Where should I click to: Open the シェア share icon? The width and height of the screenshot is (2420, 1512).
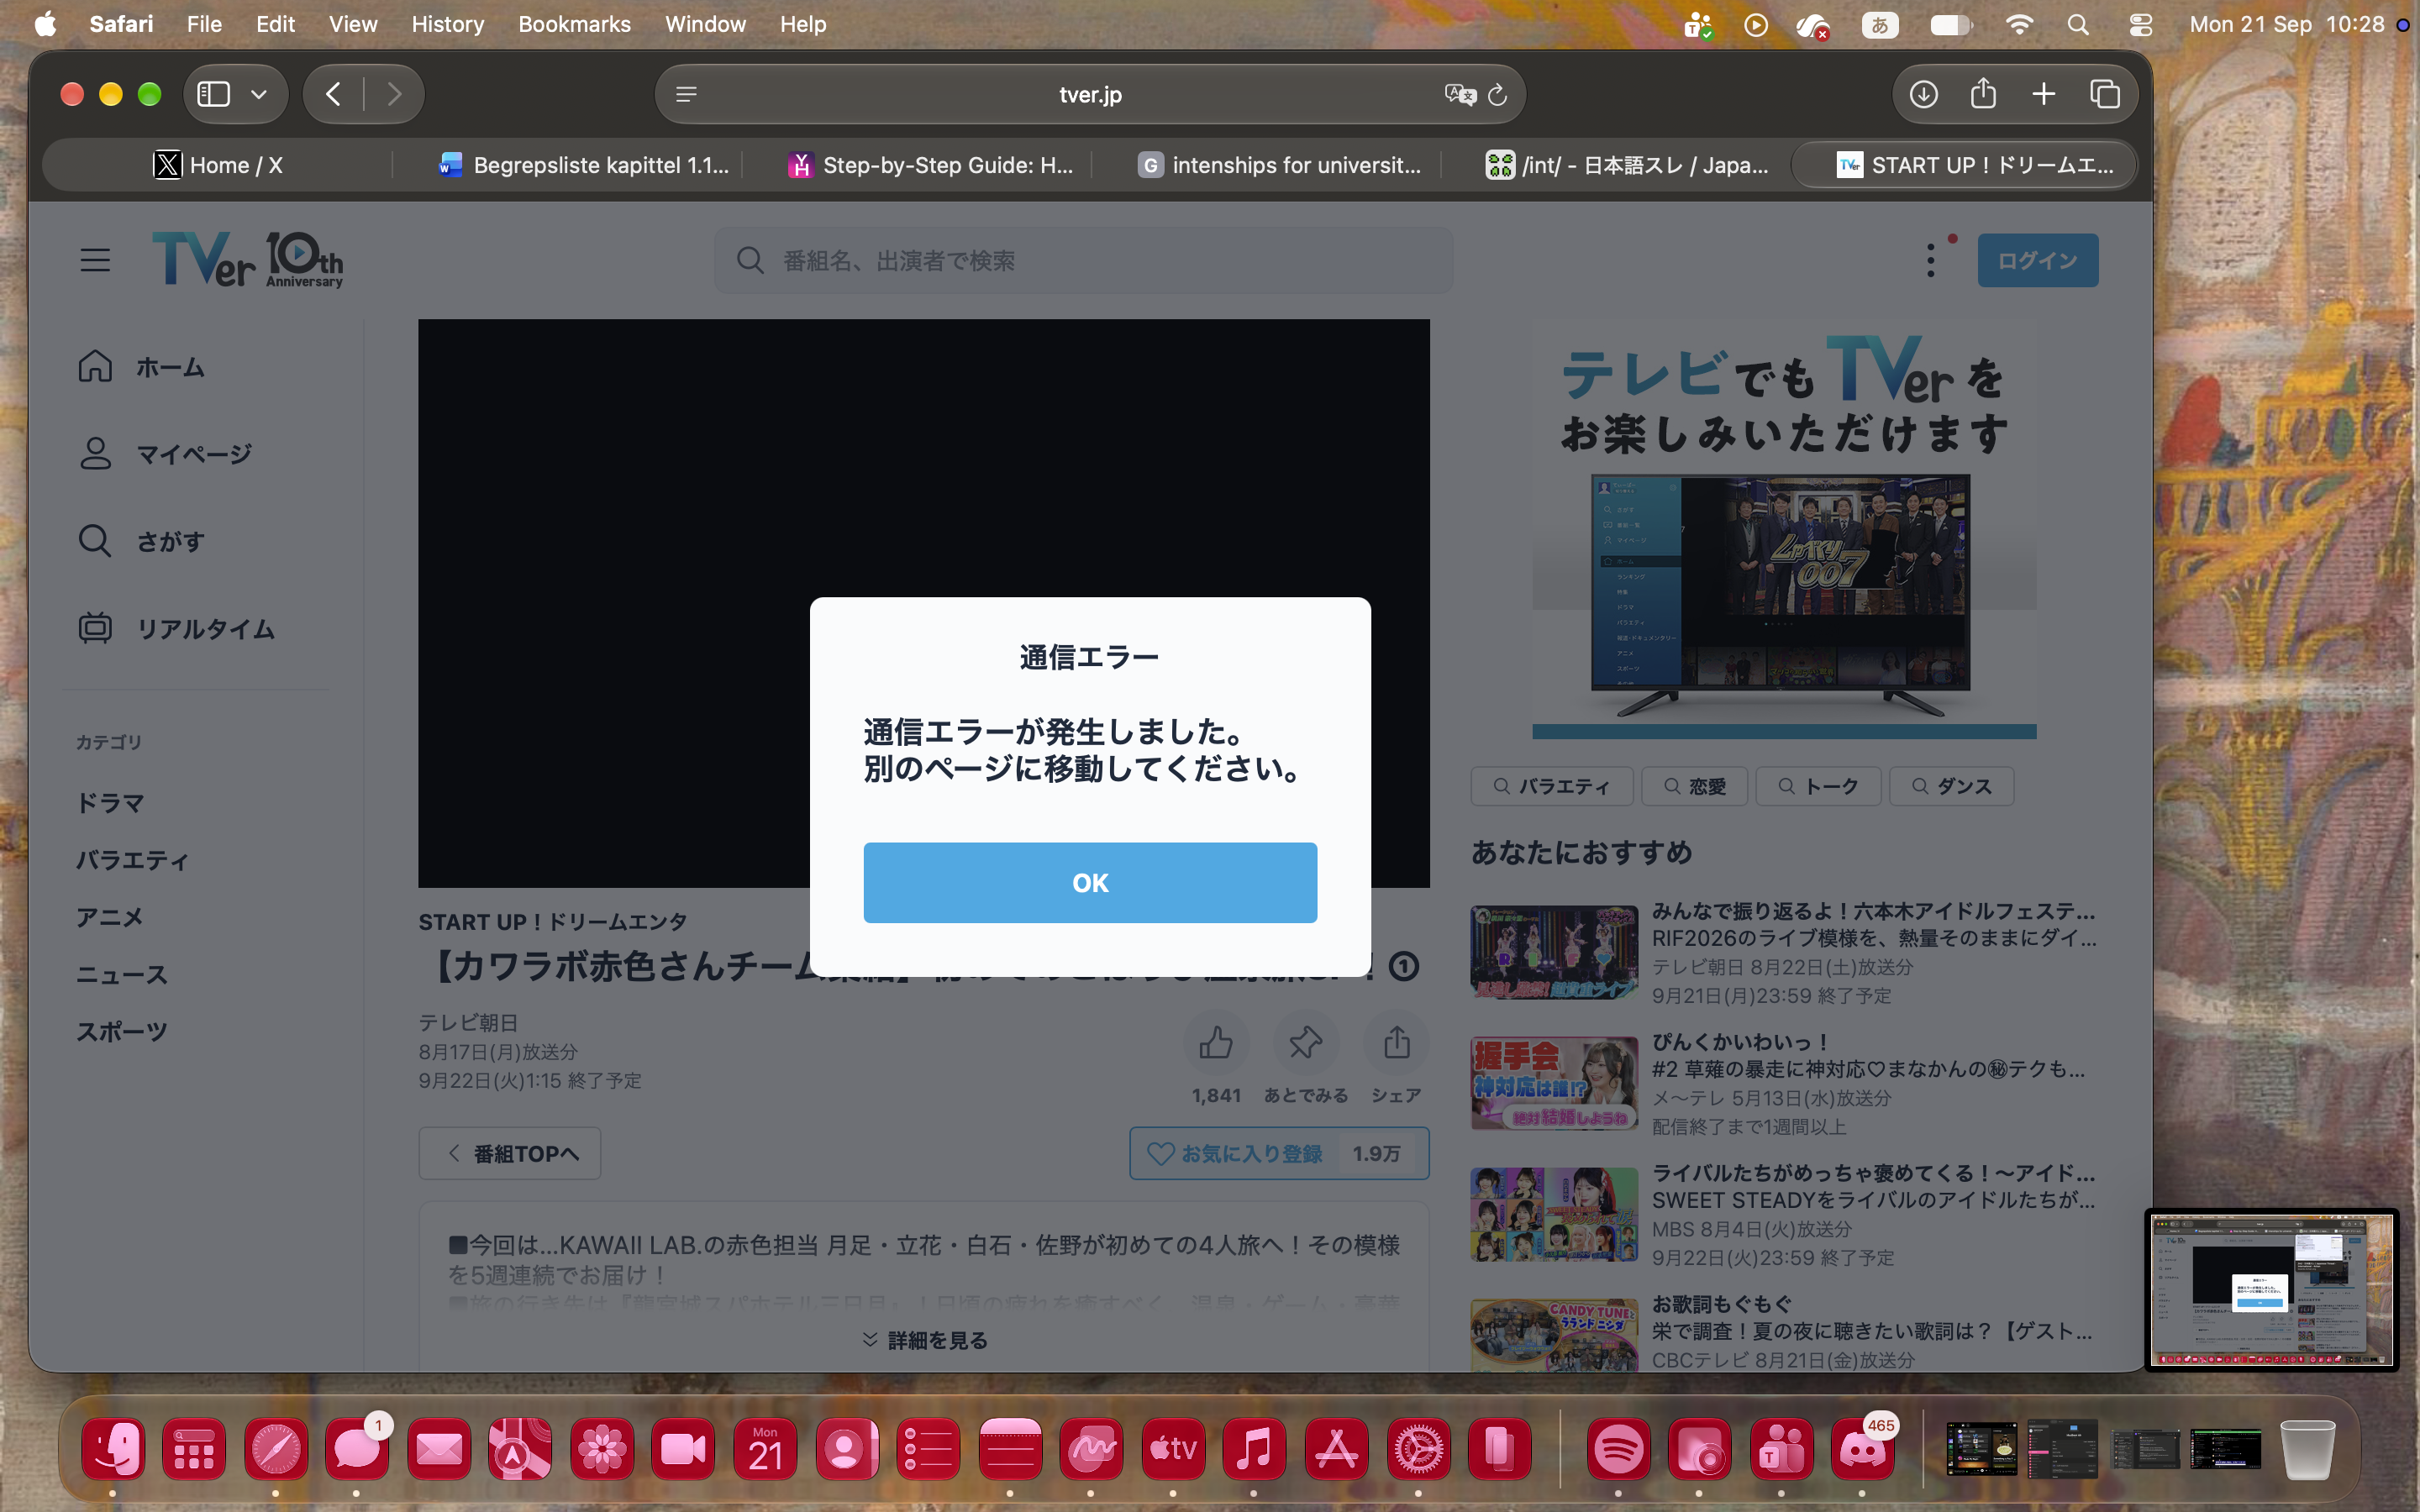(1396, 1043)
